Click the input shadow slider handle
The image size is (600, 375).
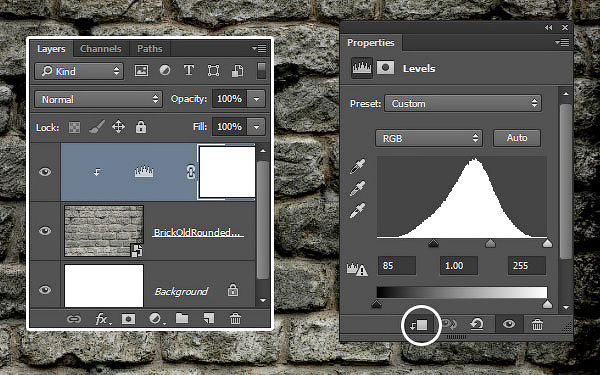pos(433,243)
